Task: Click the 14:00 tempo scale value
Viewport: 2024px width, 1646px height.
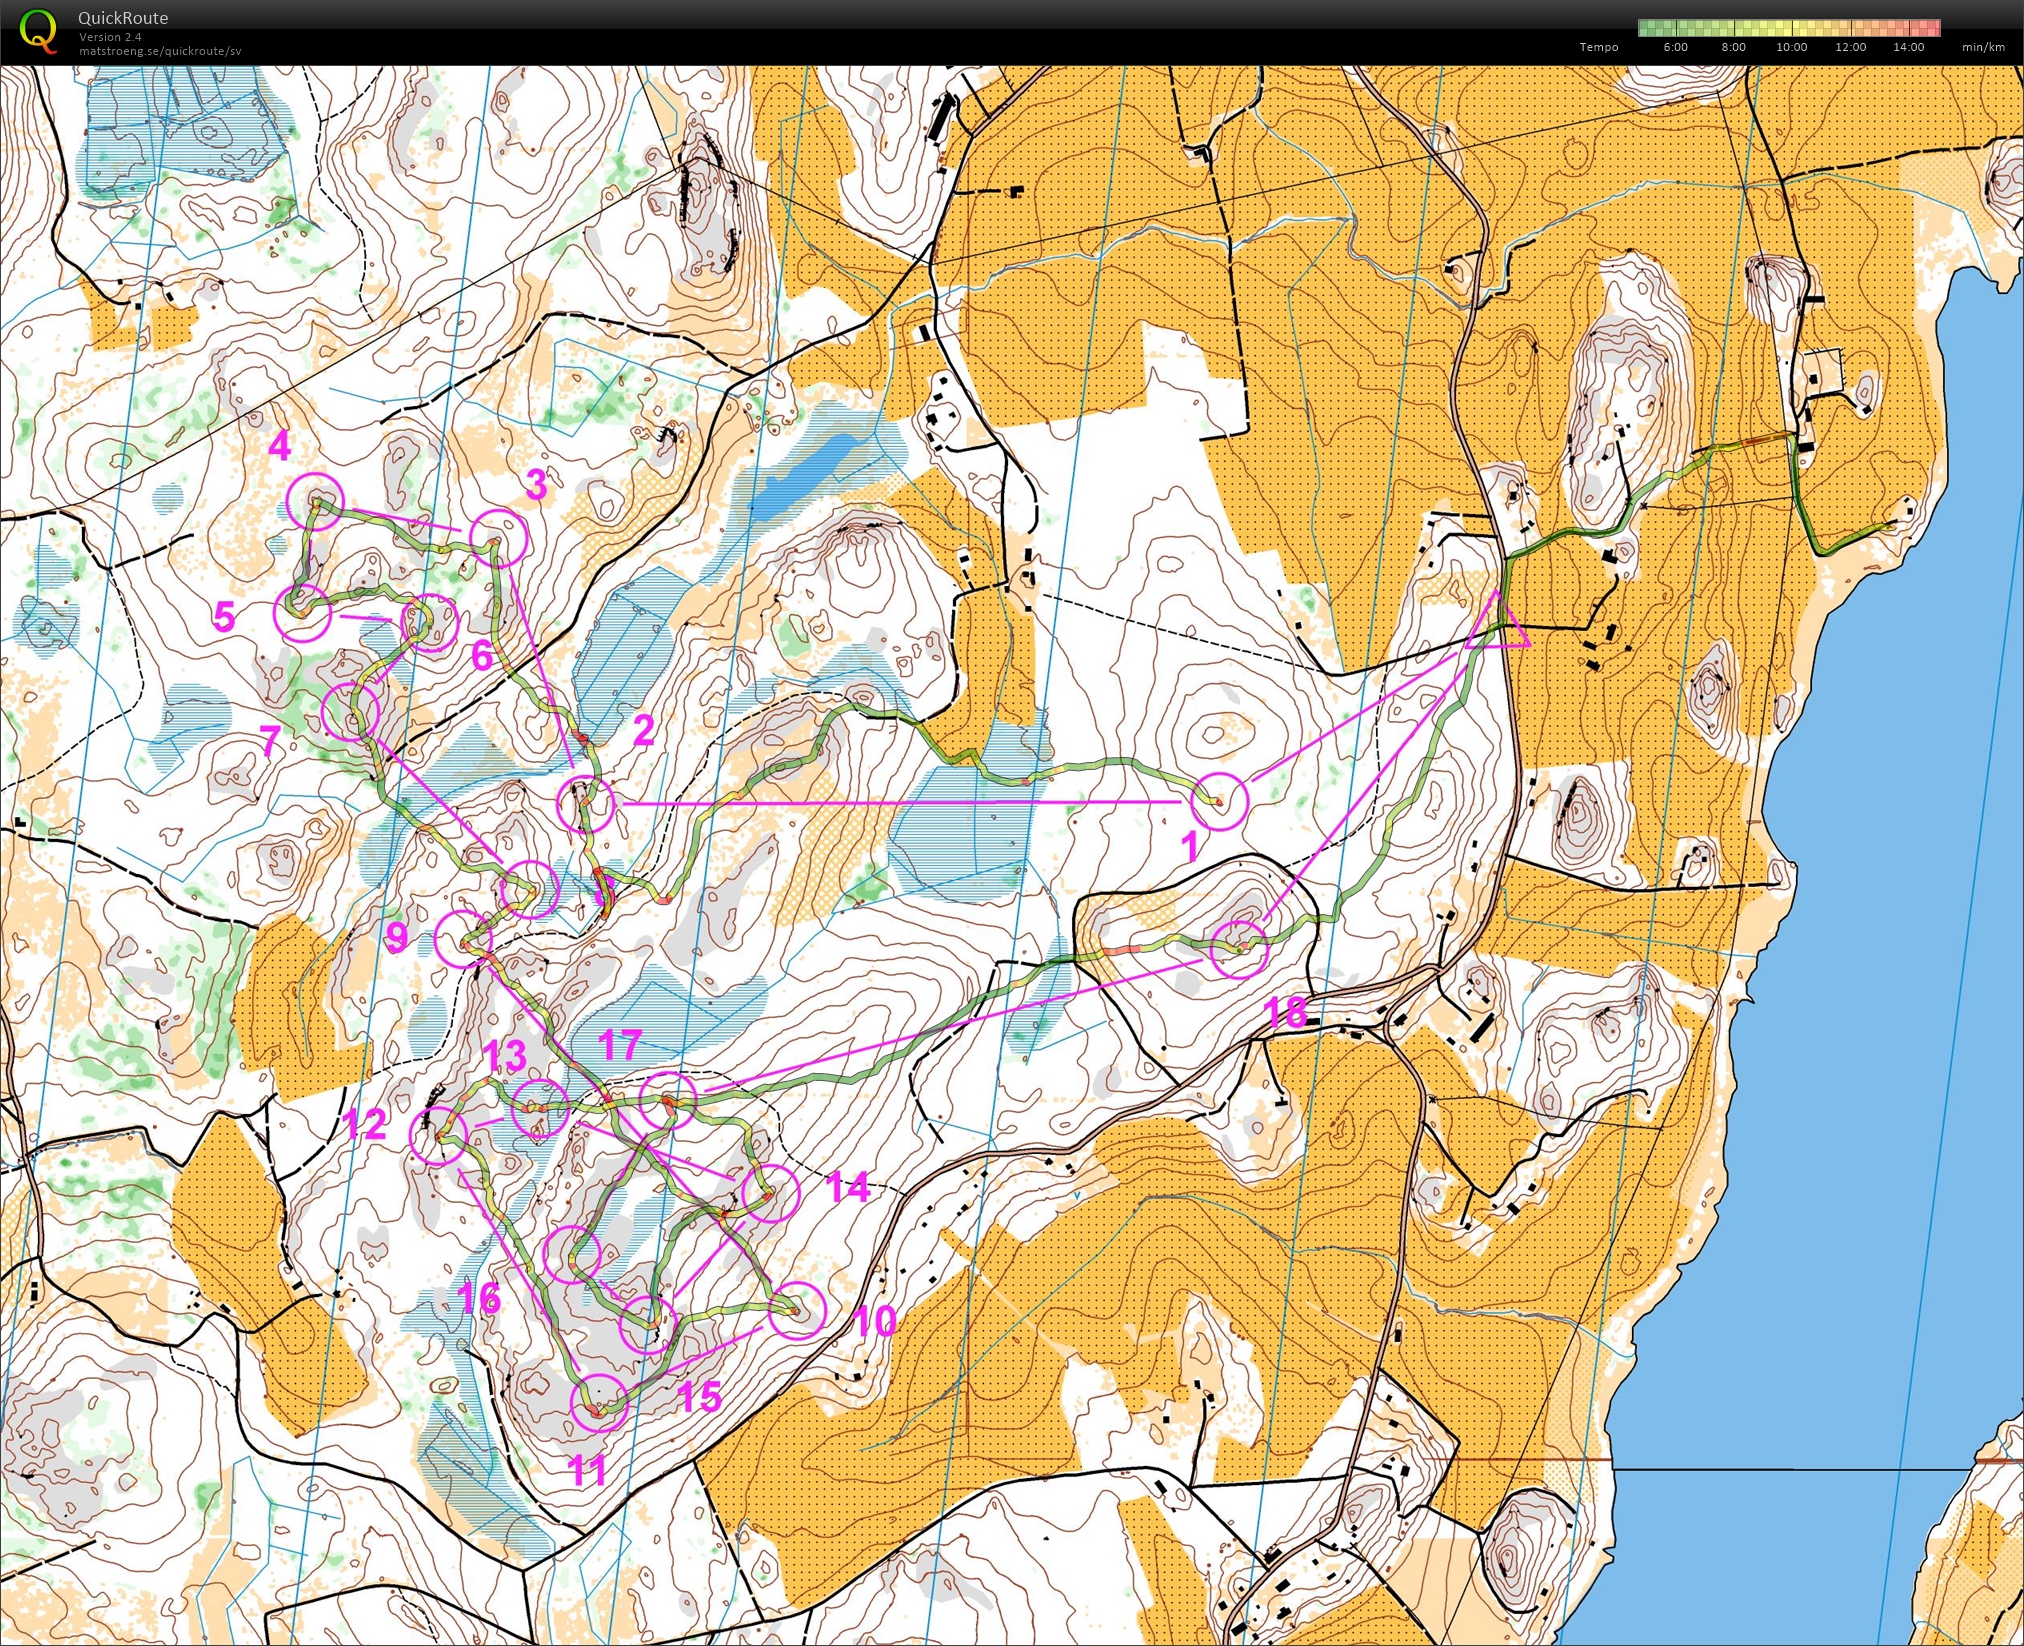Action: pyautogui.click(x=1908, y=47)
